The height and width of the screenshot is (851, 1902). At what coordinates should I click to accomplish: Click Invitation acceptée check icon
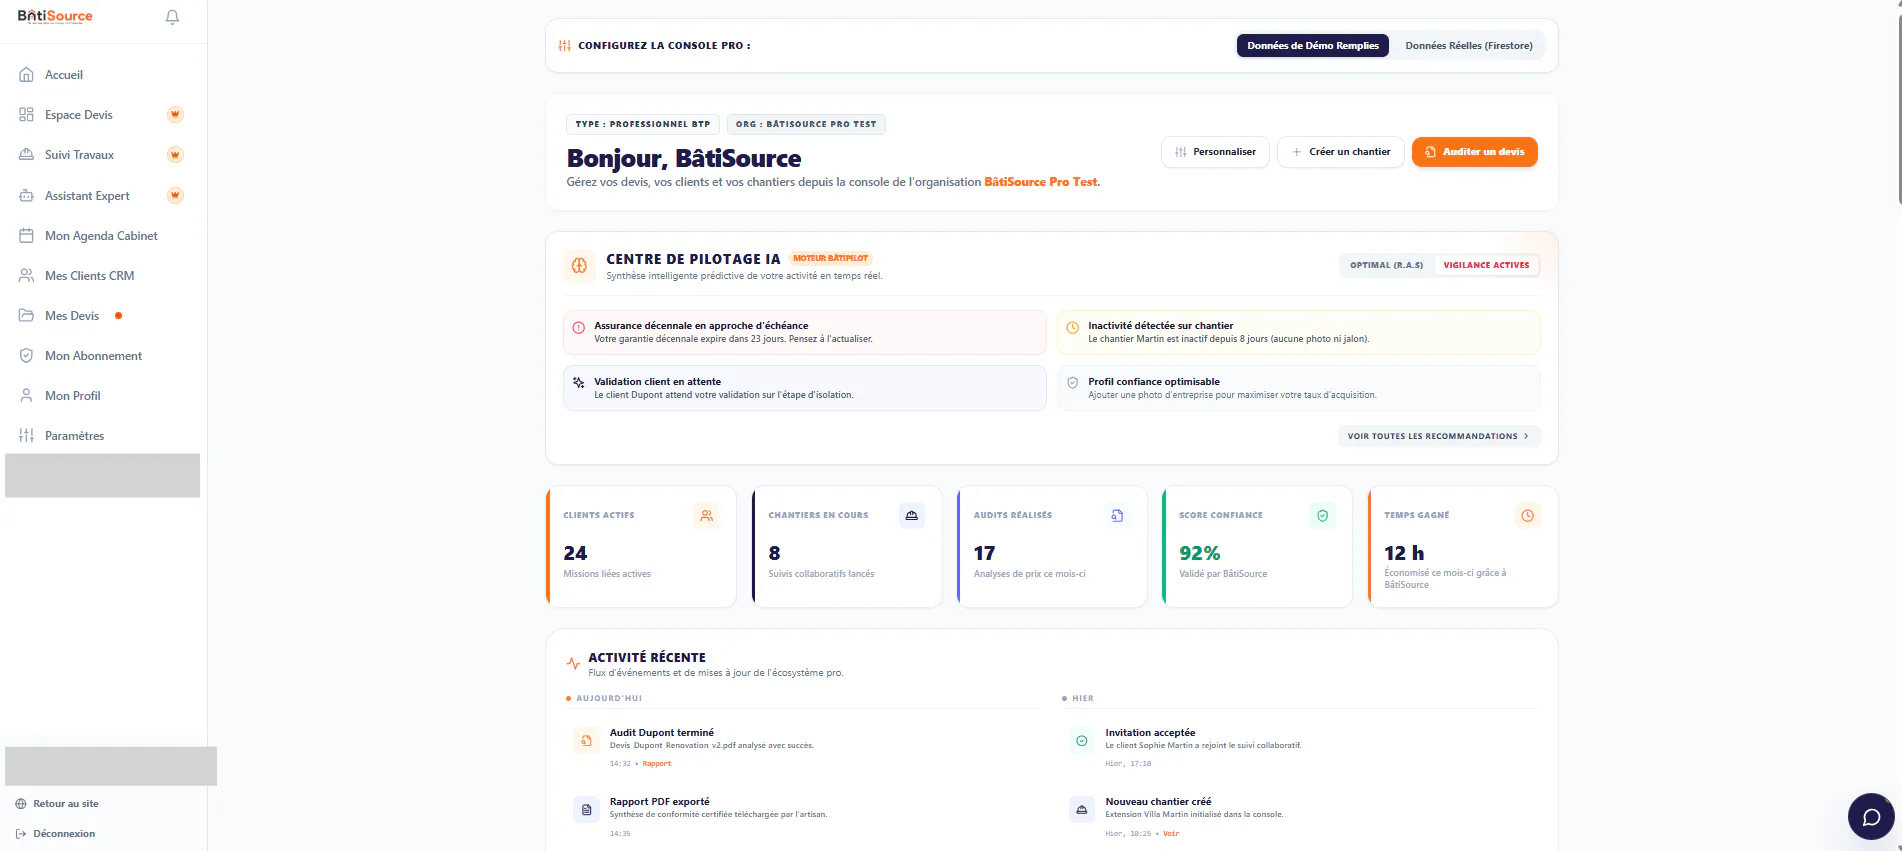coord(1081,741)
